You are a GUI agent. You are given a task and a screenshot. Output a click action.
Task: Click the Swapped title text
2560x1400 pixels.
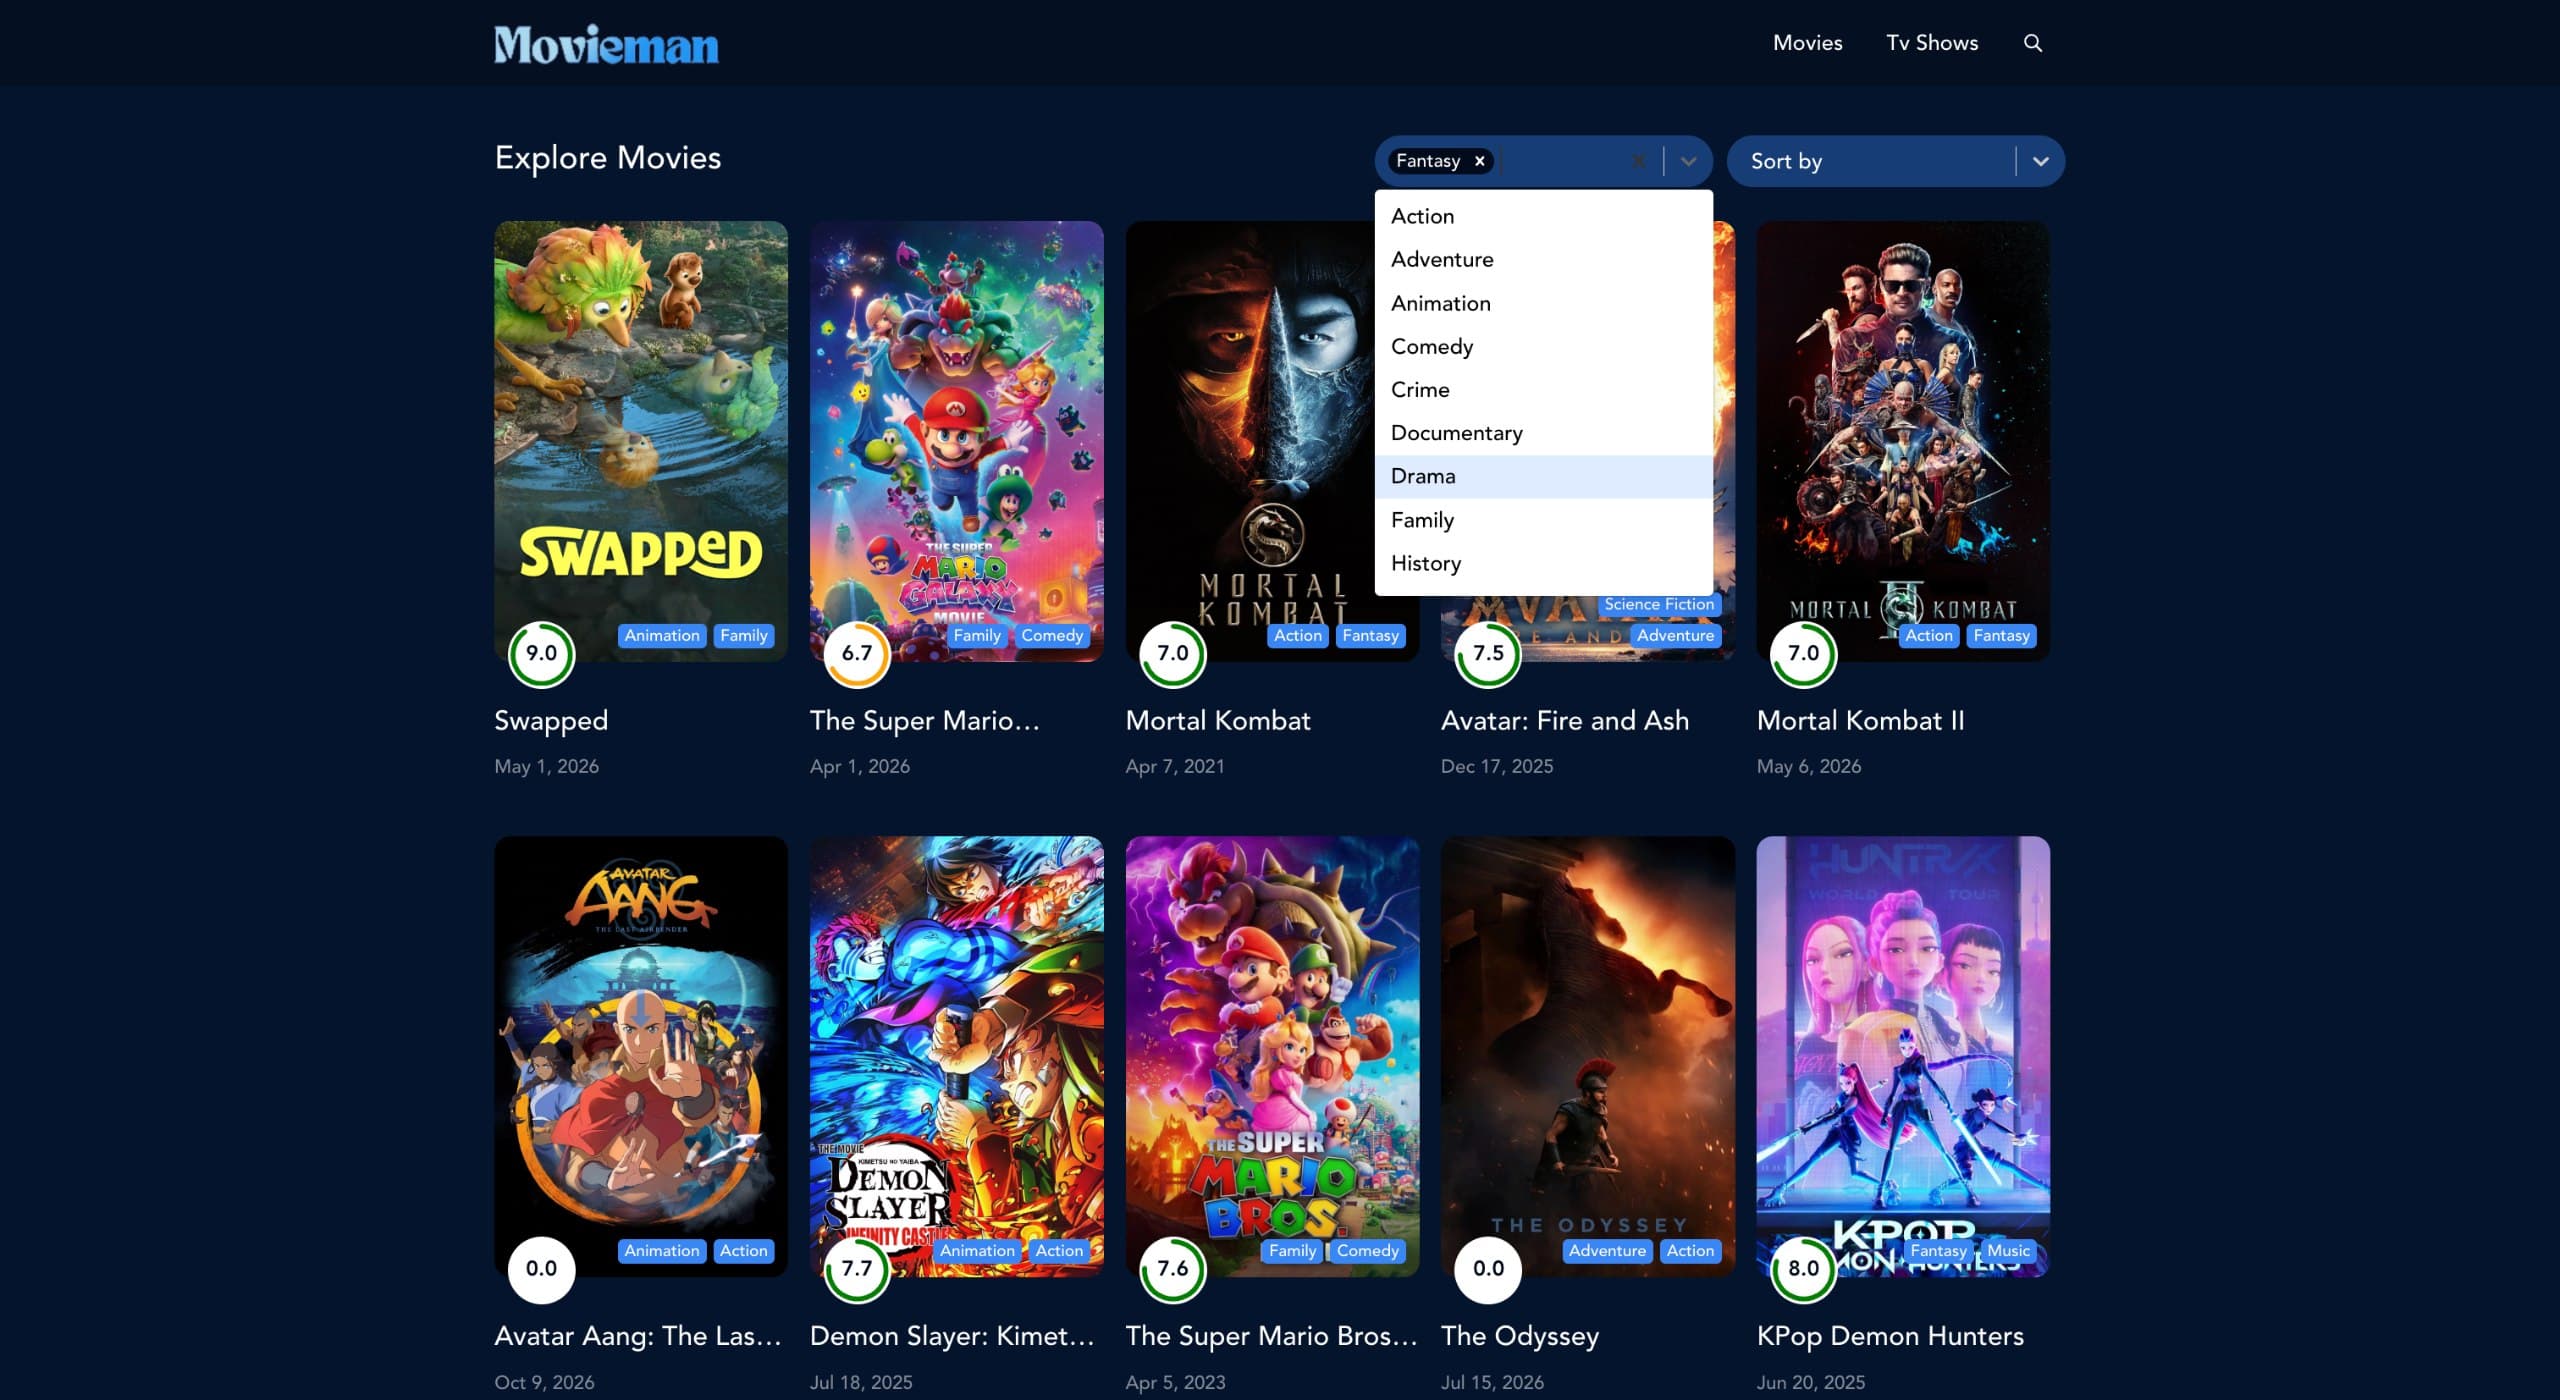click(x=551, y=721)
